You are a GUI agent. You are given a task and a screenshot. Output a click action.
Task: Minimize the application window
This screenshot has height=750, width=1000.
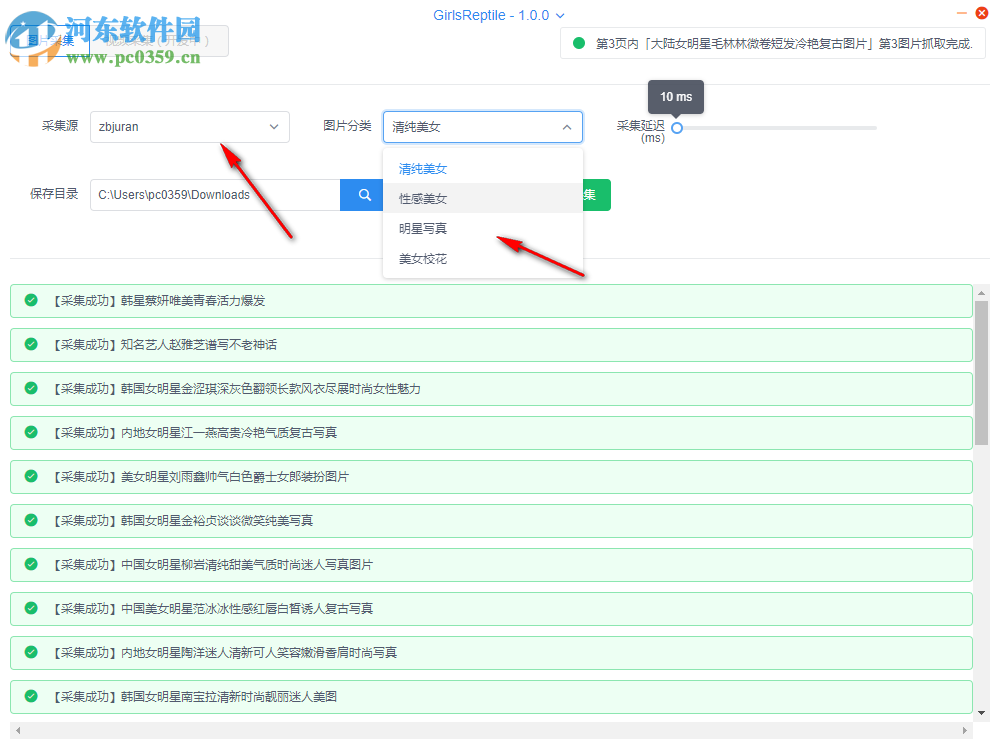tap(962, 13)
